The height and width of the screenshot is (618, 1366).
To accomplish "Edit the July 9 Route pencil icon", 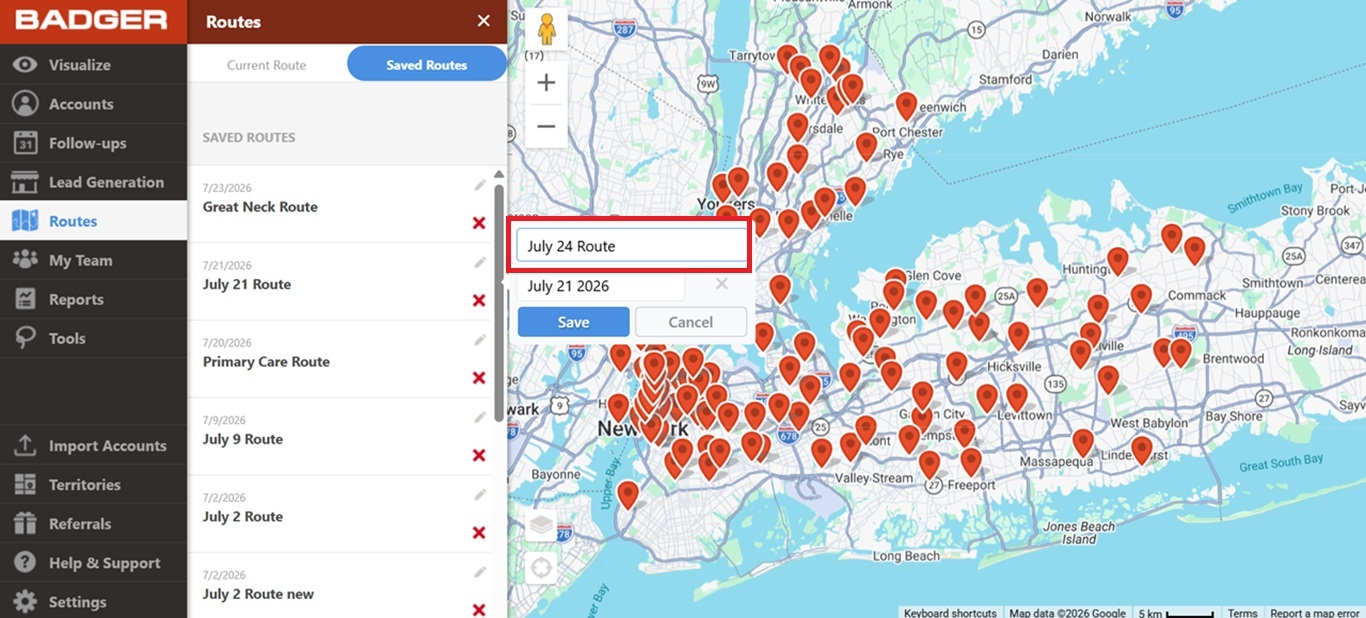I will tap(480, 417).
